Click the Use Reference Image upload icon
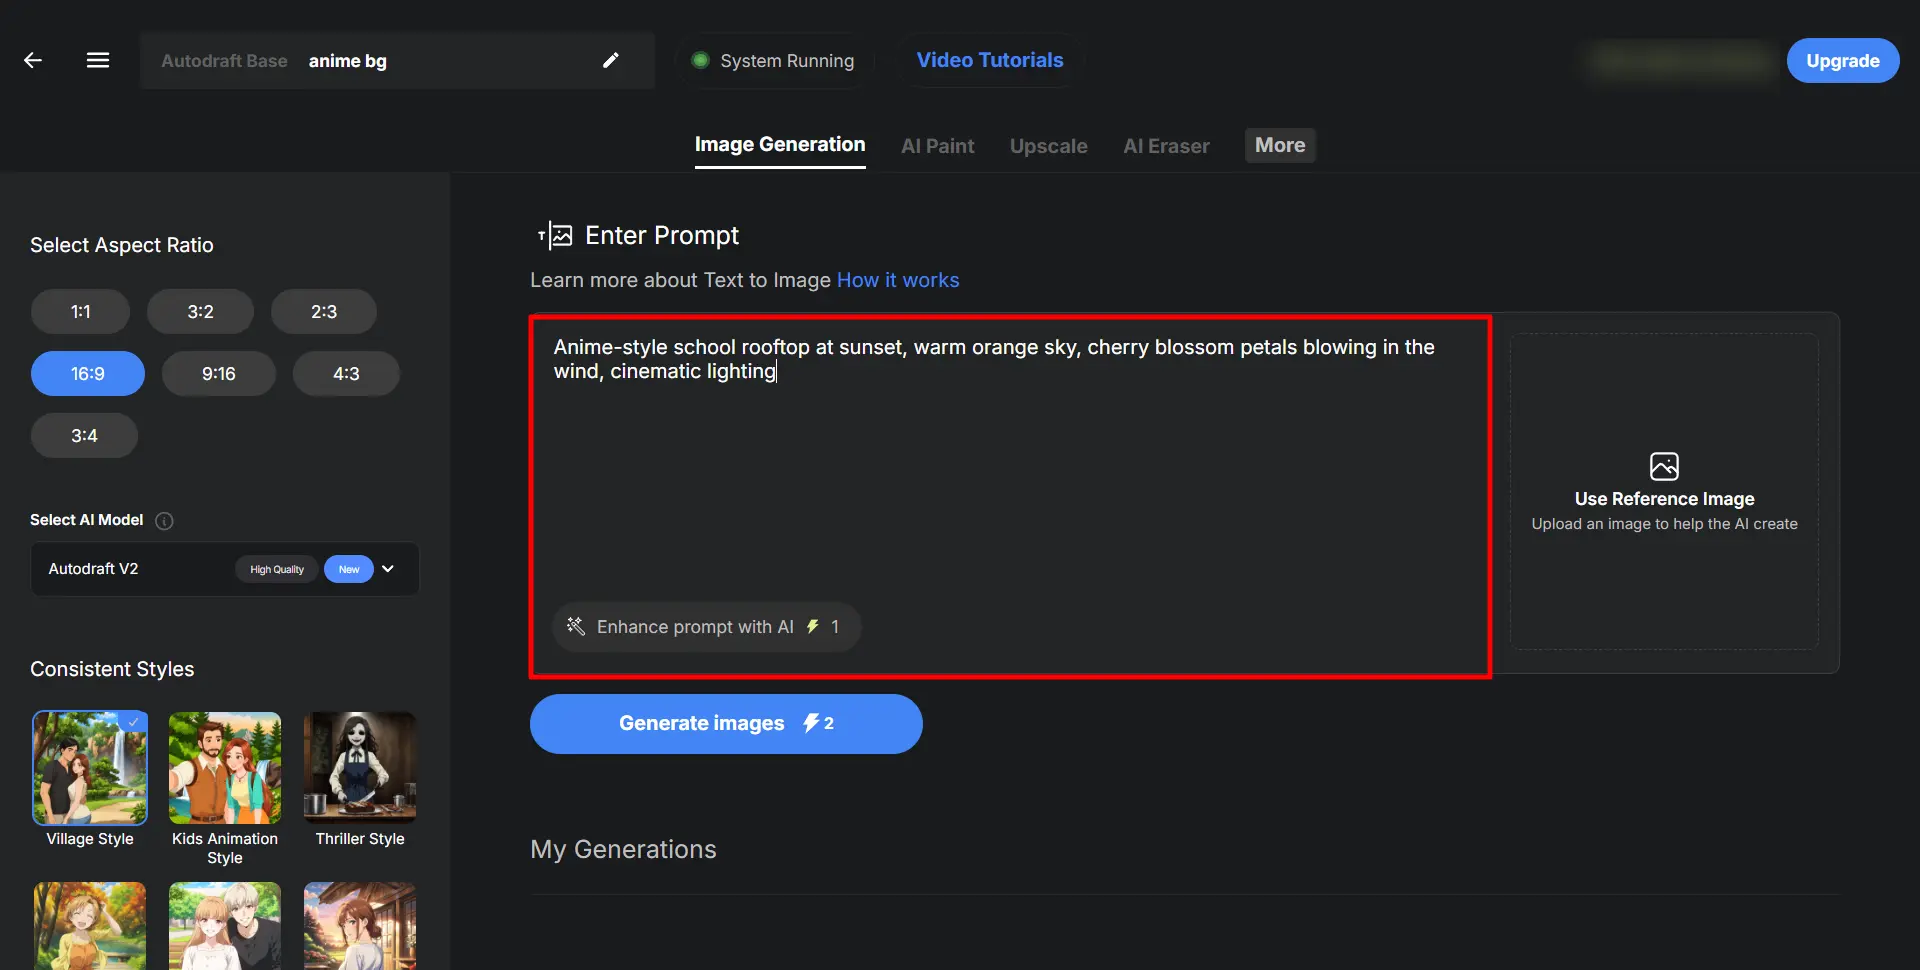This screenshot has width=1920, height=970. [x=1664, y=466]
